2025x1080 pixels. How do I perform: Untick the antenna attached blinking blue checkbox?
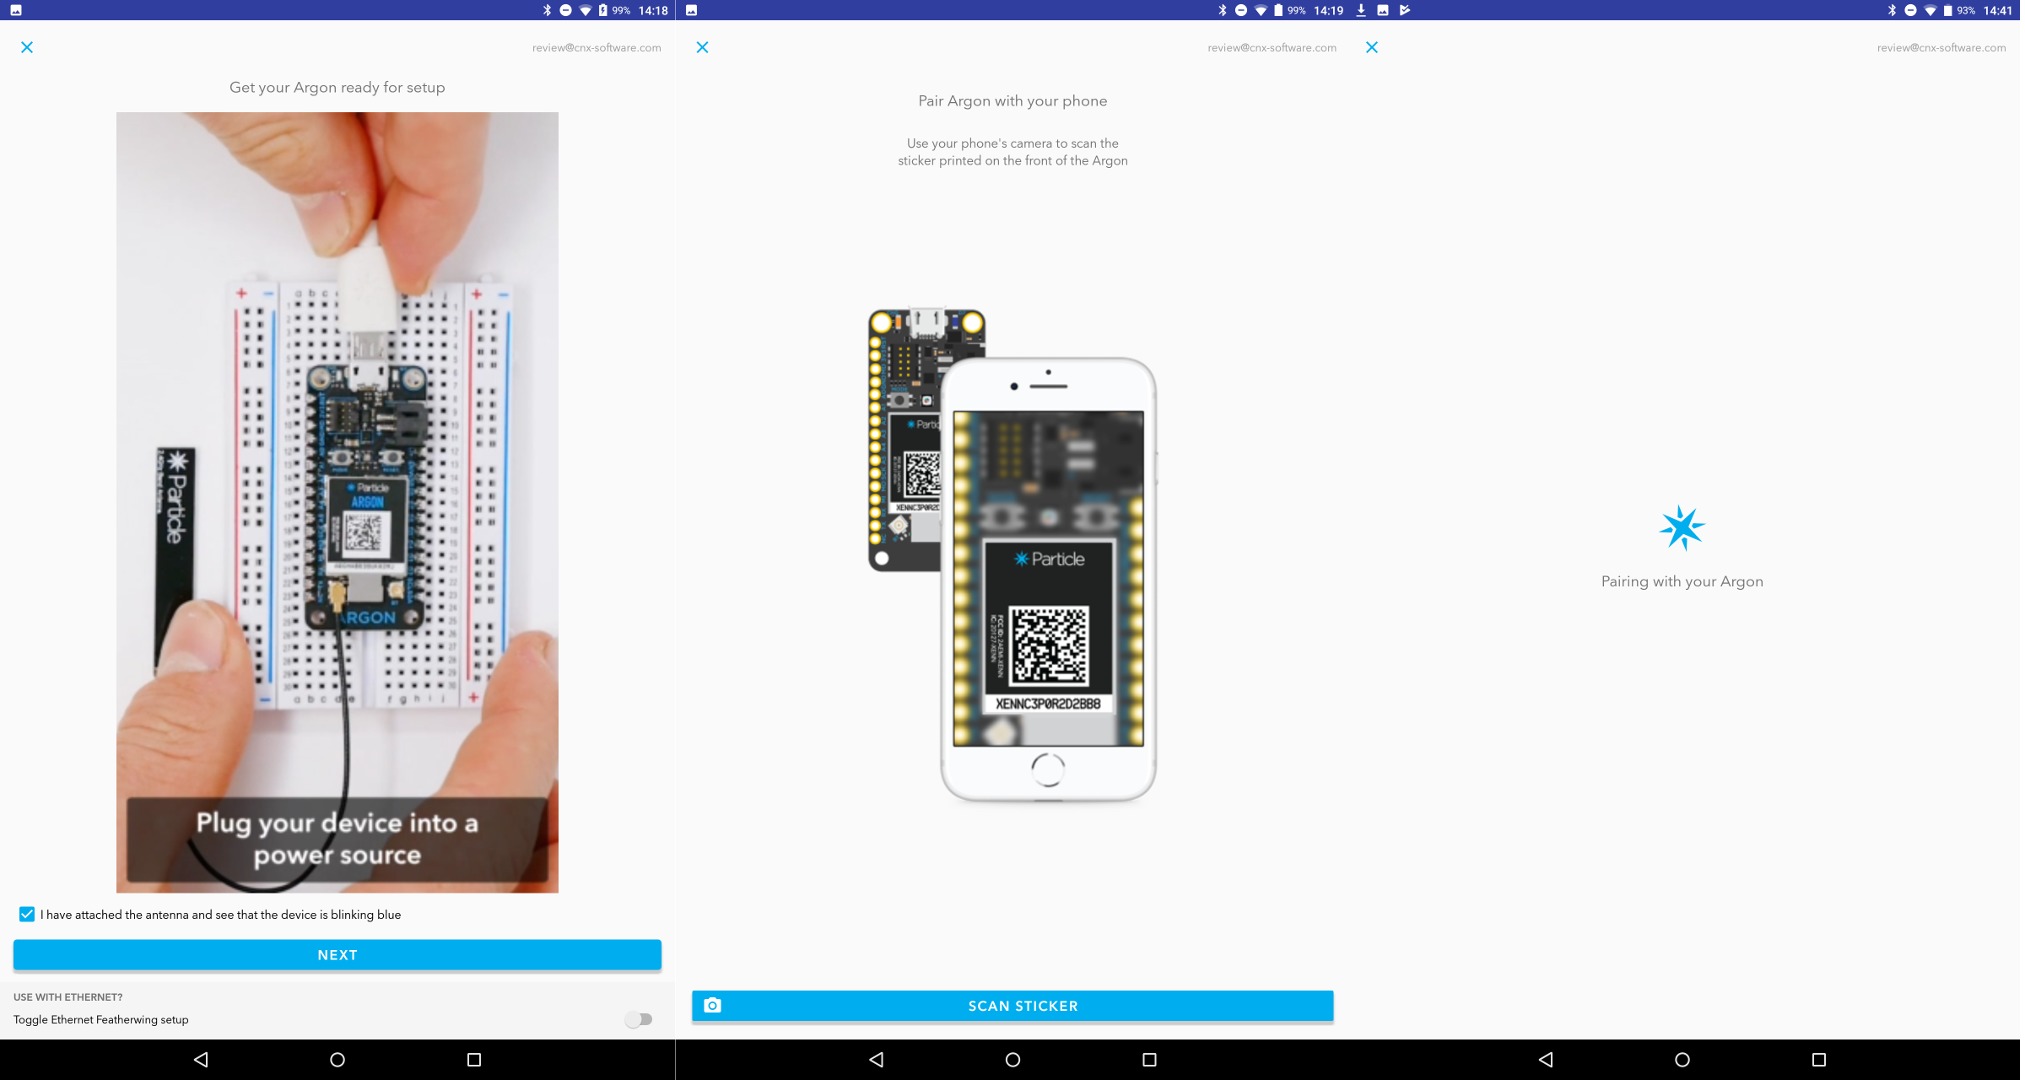point(27,914)
